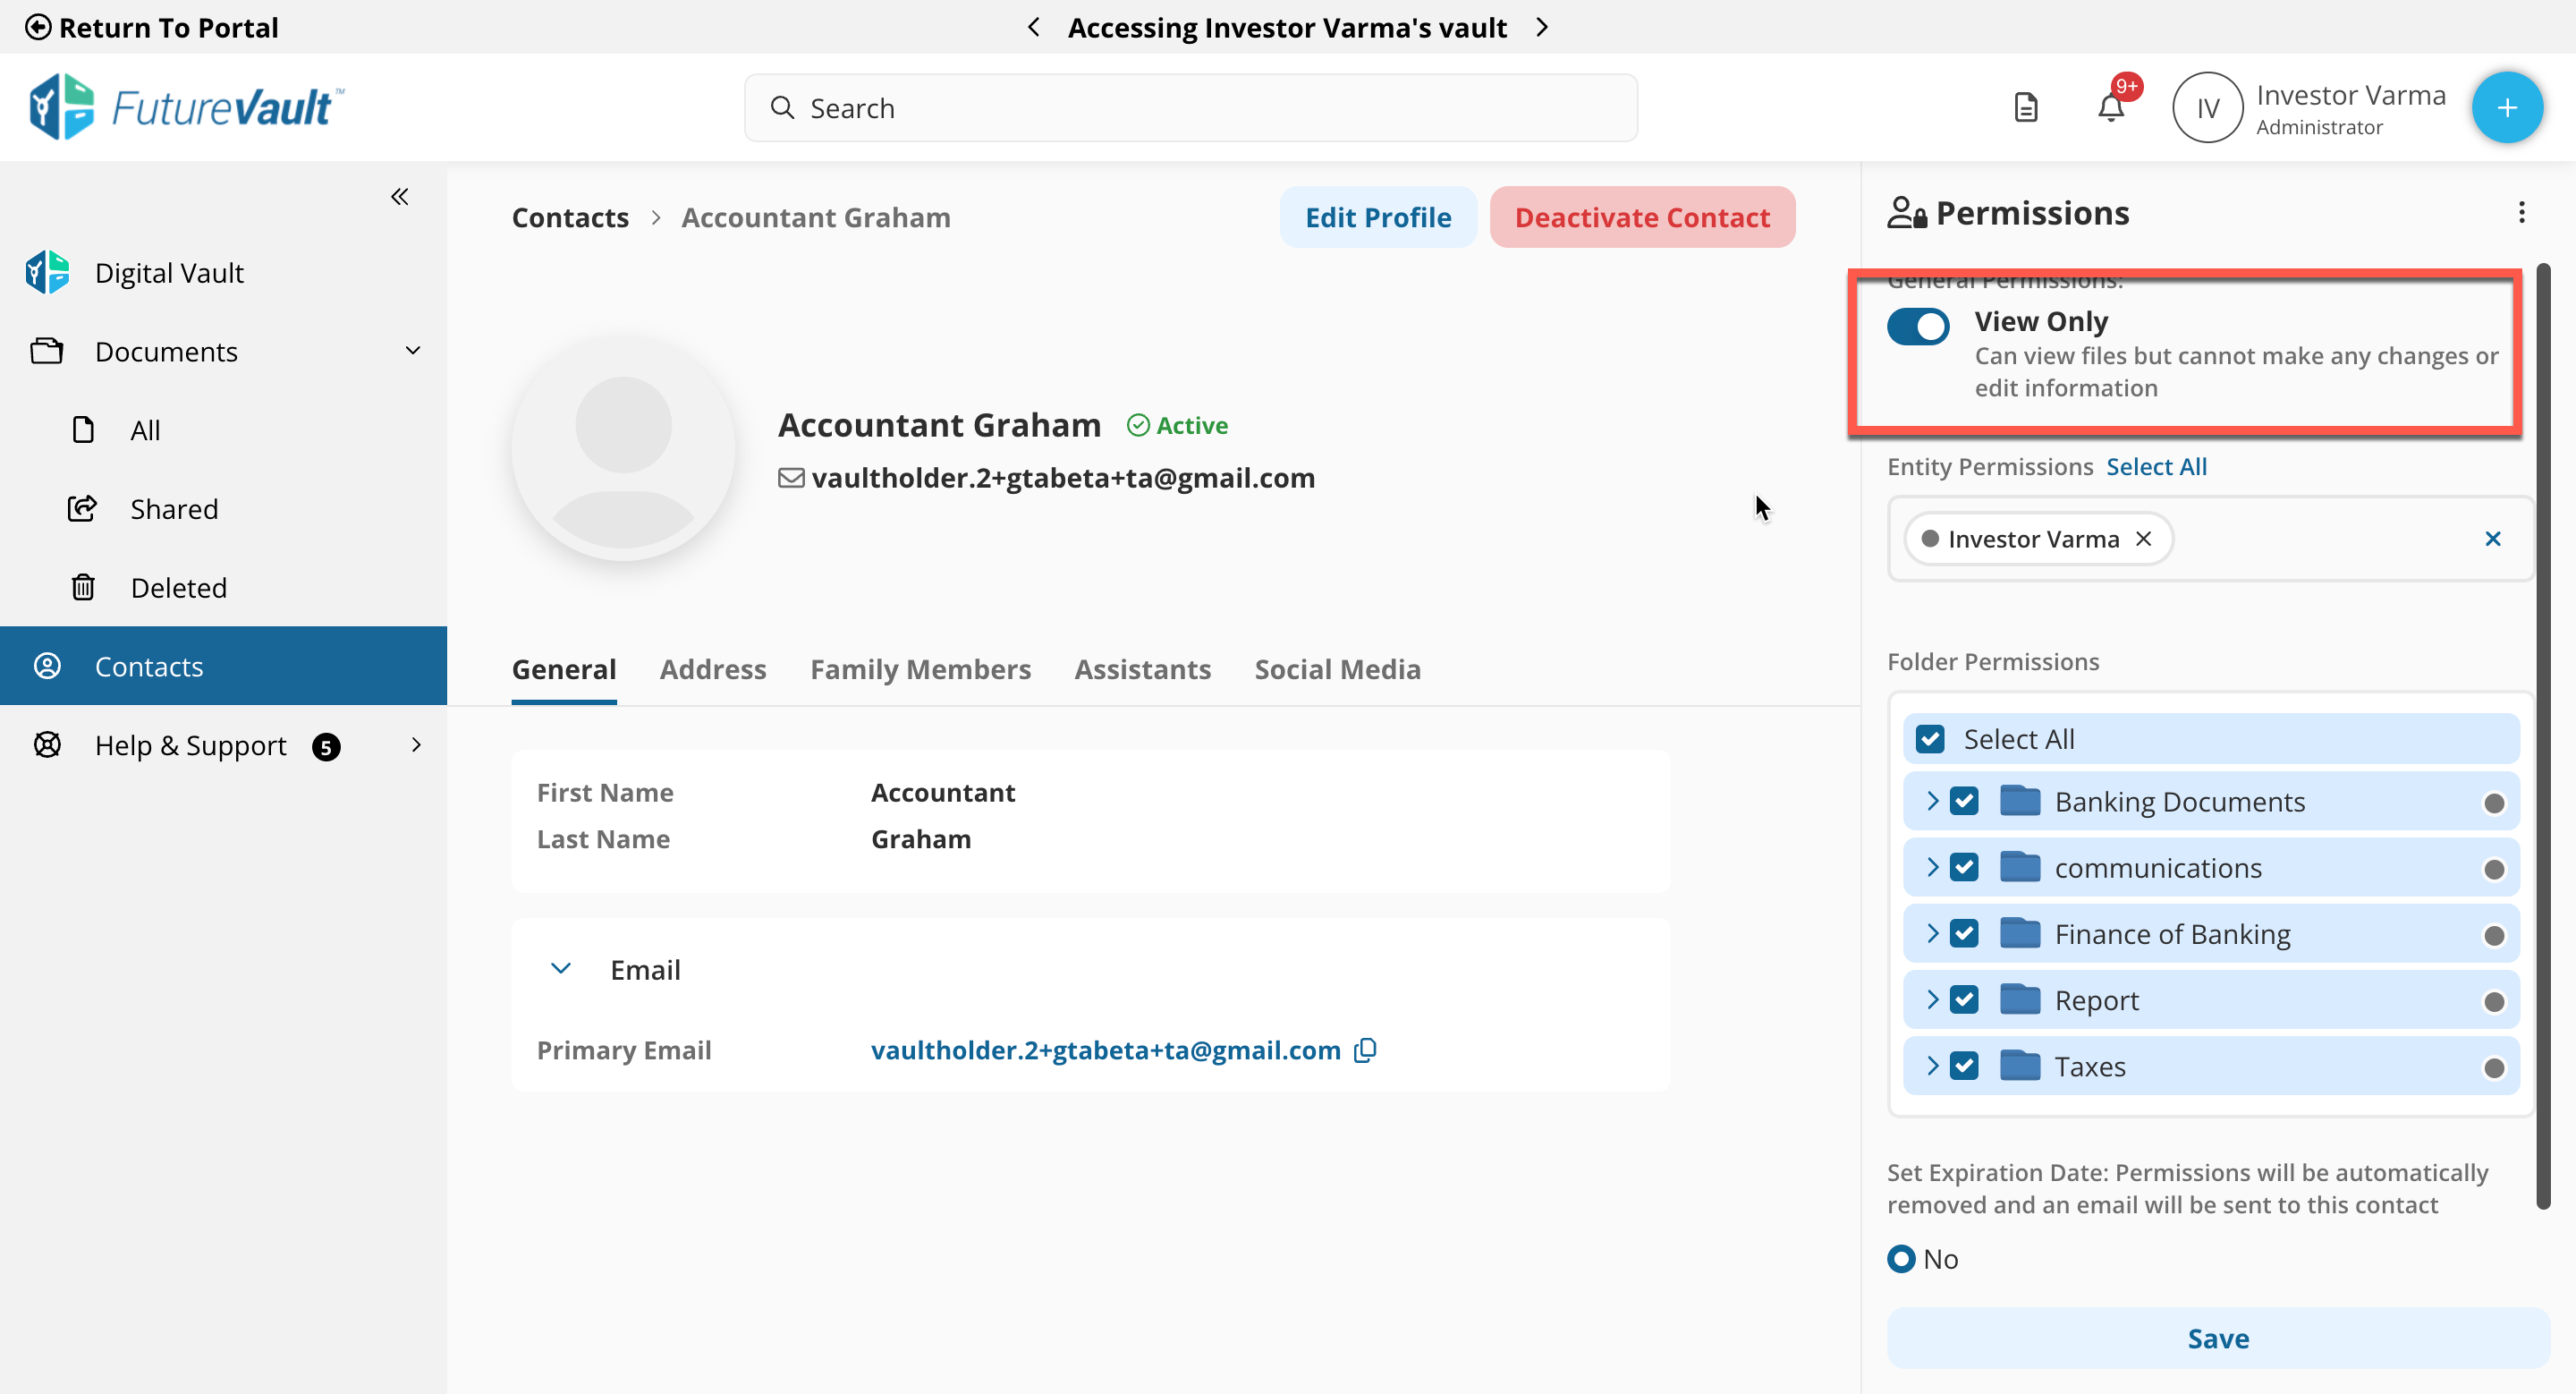Screen dimensions: 2576x1394
Task: Uncheck the Banking Documents folder checkbox
Action: coord(1963,801)
